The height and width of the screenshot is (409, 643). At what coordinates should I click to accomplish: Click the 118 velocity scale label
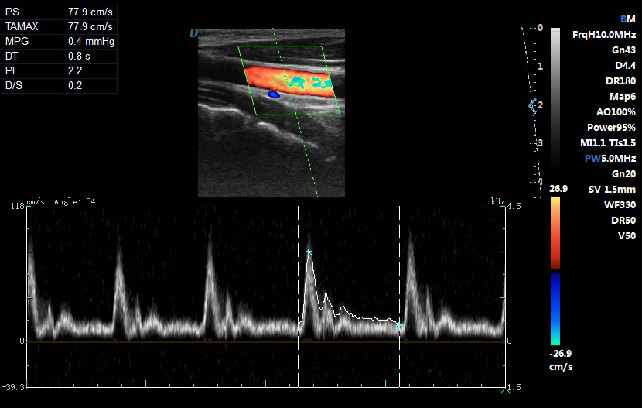click(x=17, y=206)
